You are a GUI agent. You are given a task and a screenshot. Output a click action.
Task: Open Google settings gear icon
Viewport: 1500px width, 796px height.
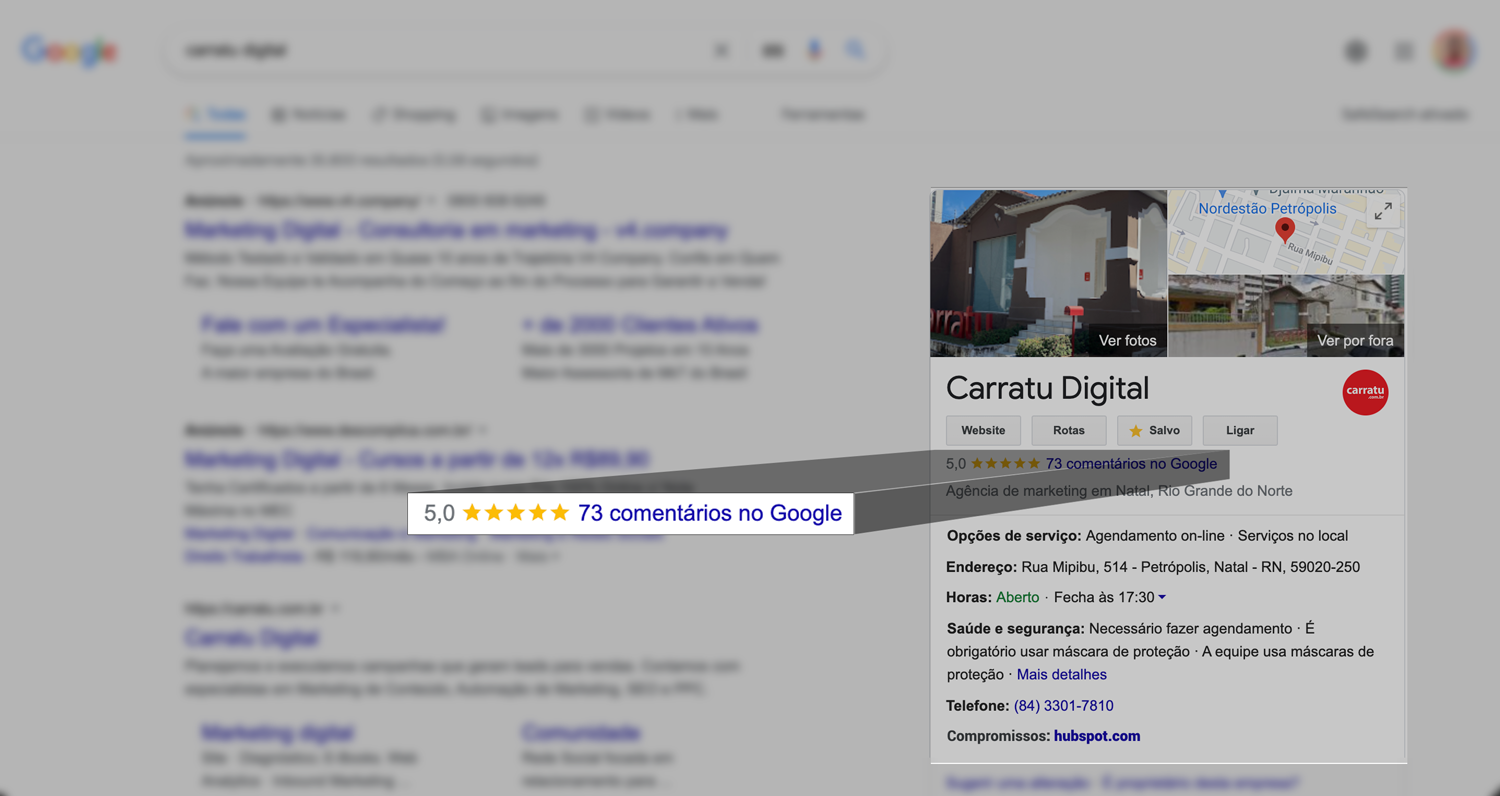pos(1356,51)
